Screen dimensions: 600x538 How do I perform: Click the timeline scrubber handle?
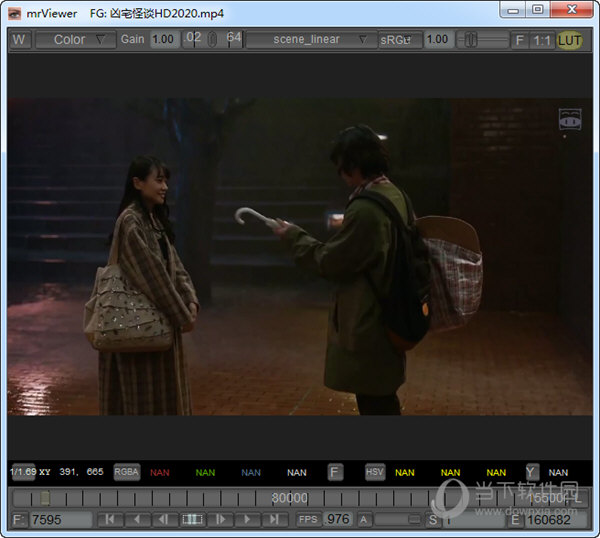click(45, 498)
